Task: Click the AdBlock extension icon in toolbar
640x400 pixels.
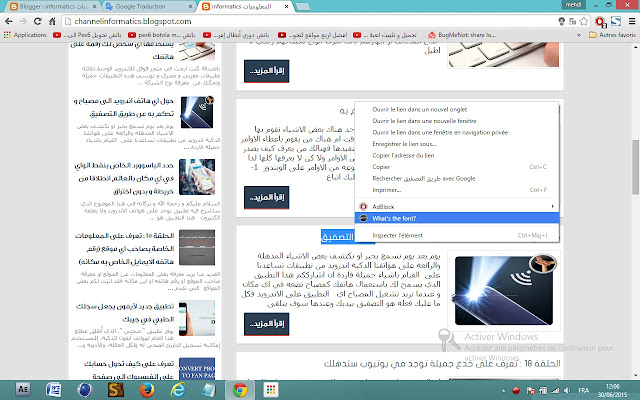Action: 600,22
